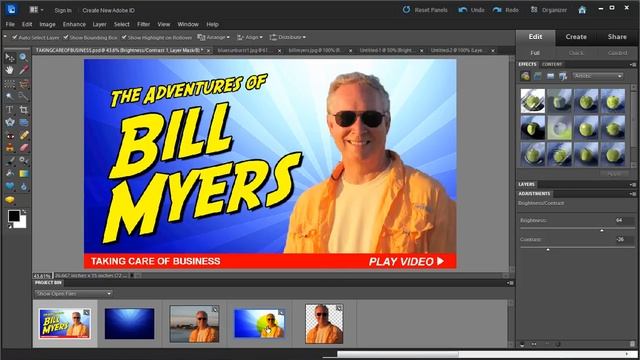
Task: Switch to the Share tab
Action: (x=617, y=37)
